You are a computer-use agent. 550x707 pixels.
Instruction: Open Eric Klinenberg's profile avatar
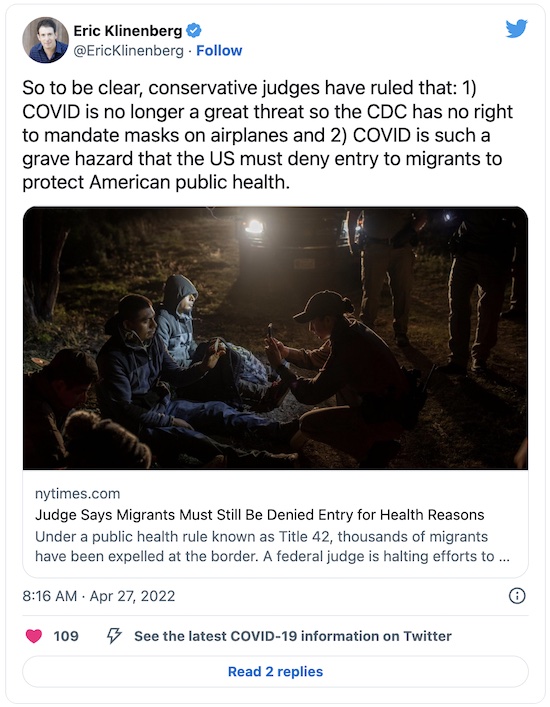point(46,40)
